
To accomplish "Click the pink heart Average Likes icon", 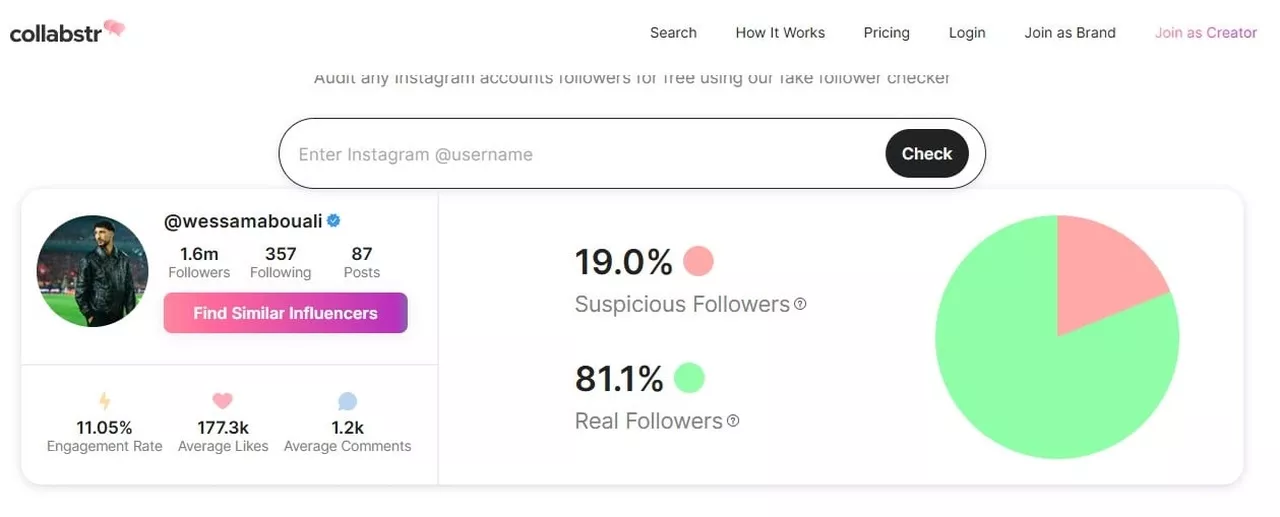I will point(223,401).
